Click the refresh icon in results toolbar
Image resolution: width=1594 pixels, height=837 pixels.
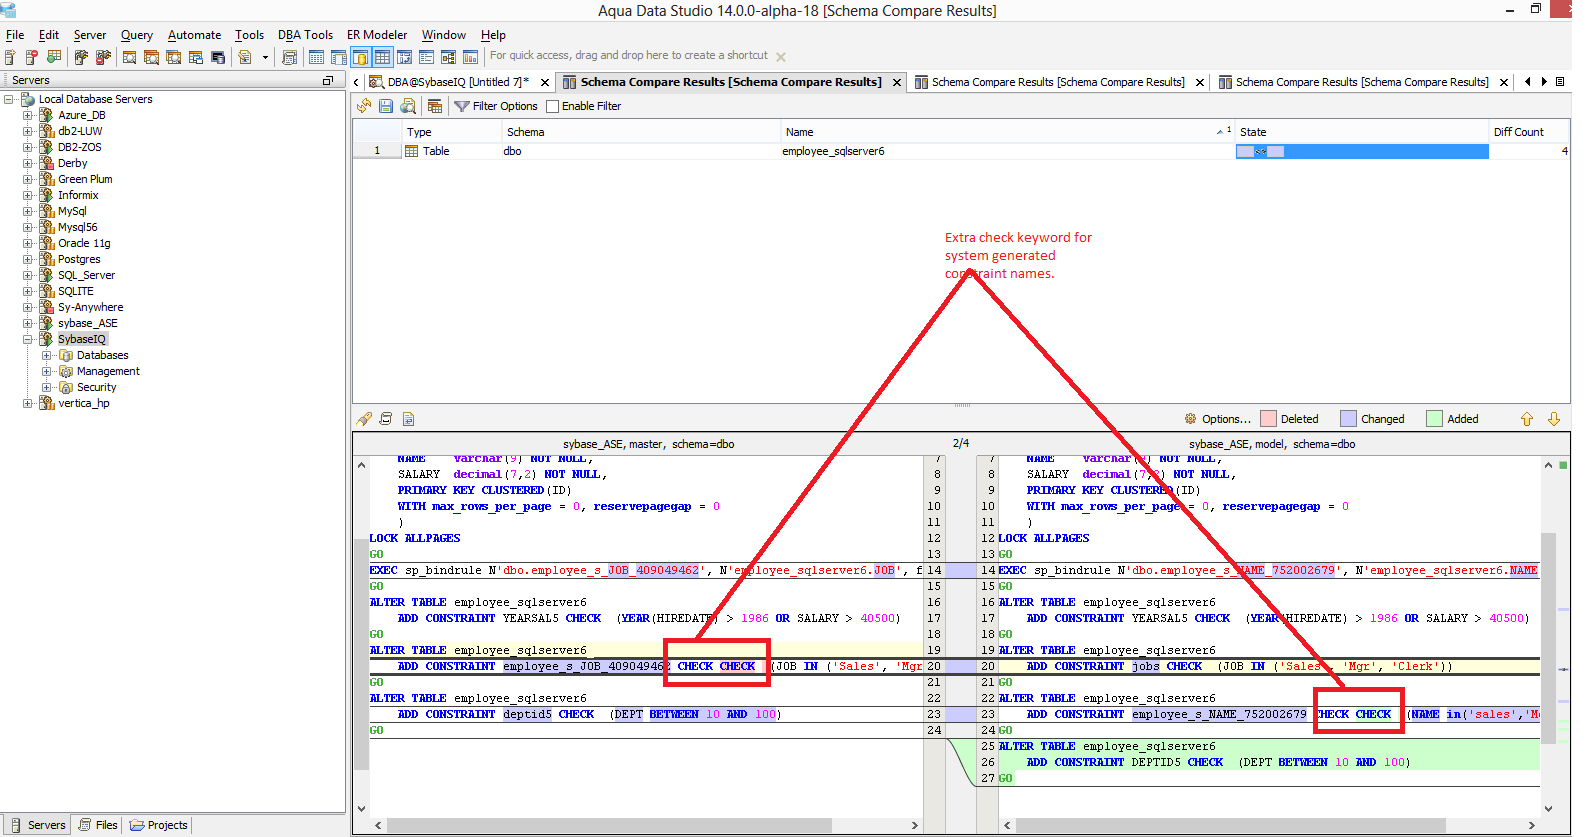click(364, 106)
